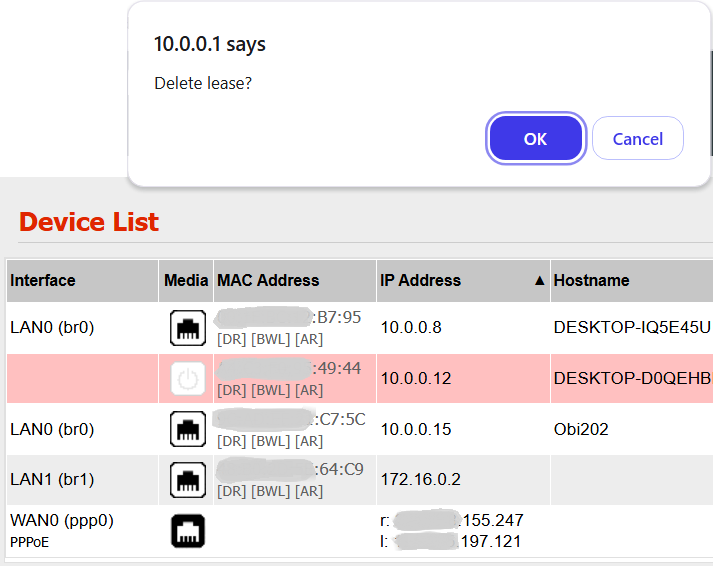Open [DR] link for C7:5C device

(x=231, y=441)
